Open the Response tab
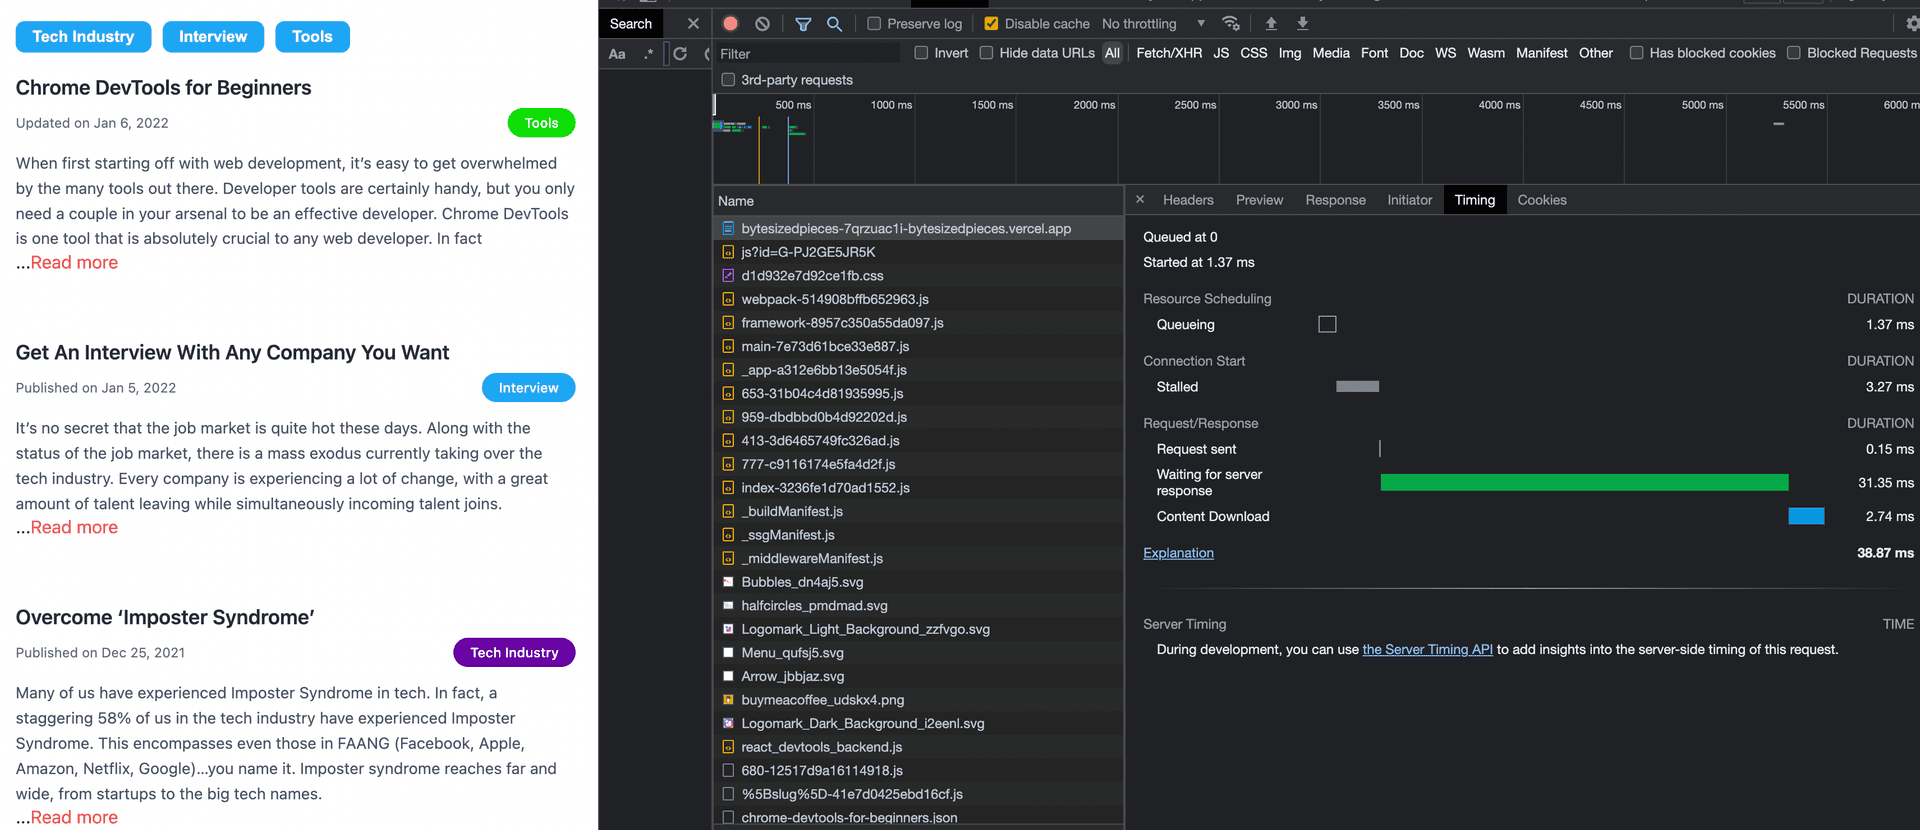 click(1335, 200)
